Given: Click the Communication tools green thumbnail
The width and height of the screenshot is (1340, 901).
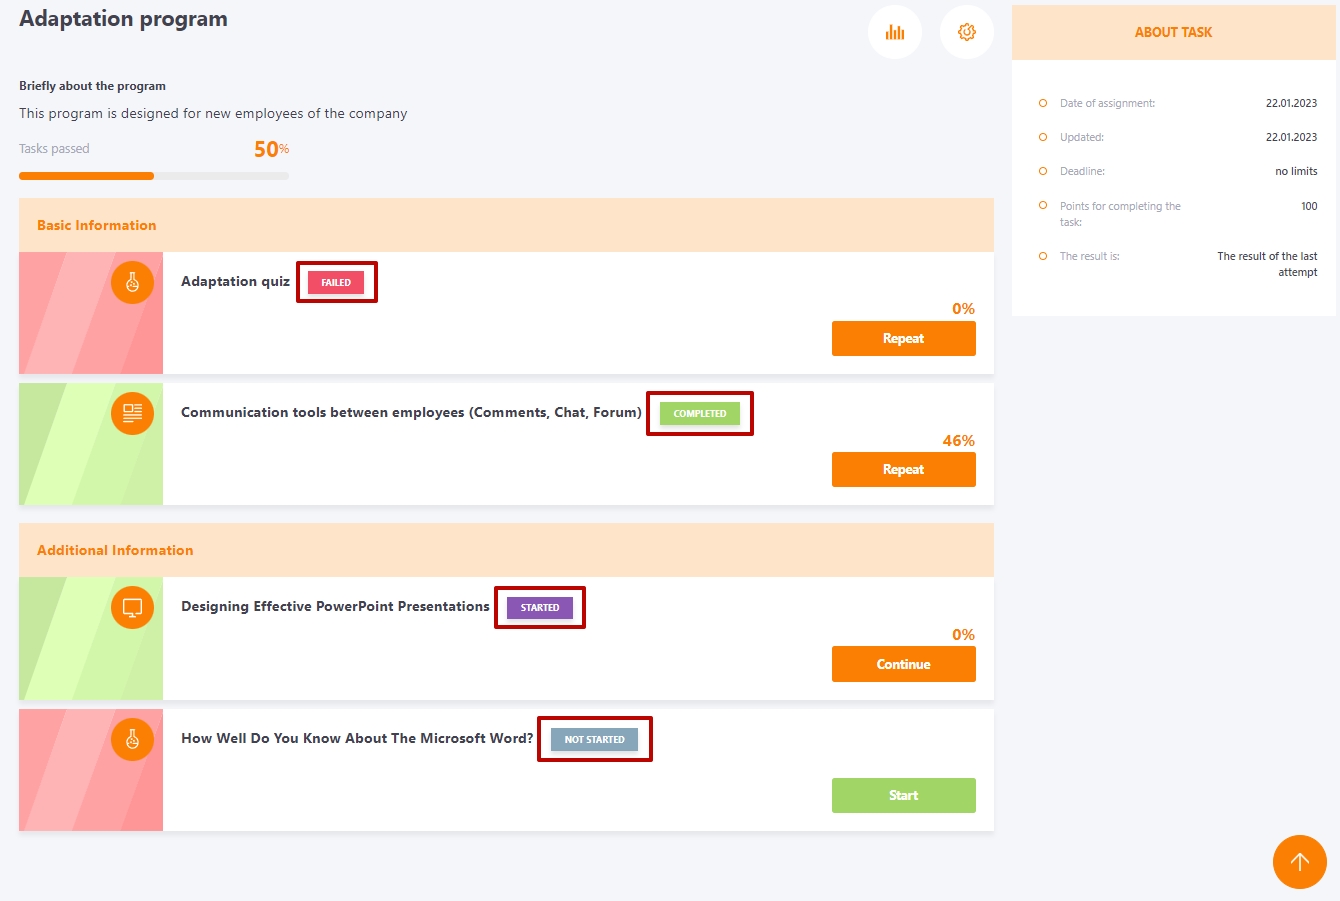Looking at the screenshot, I should 91,444.
